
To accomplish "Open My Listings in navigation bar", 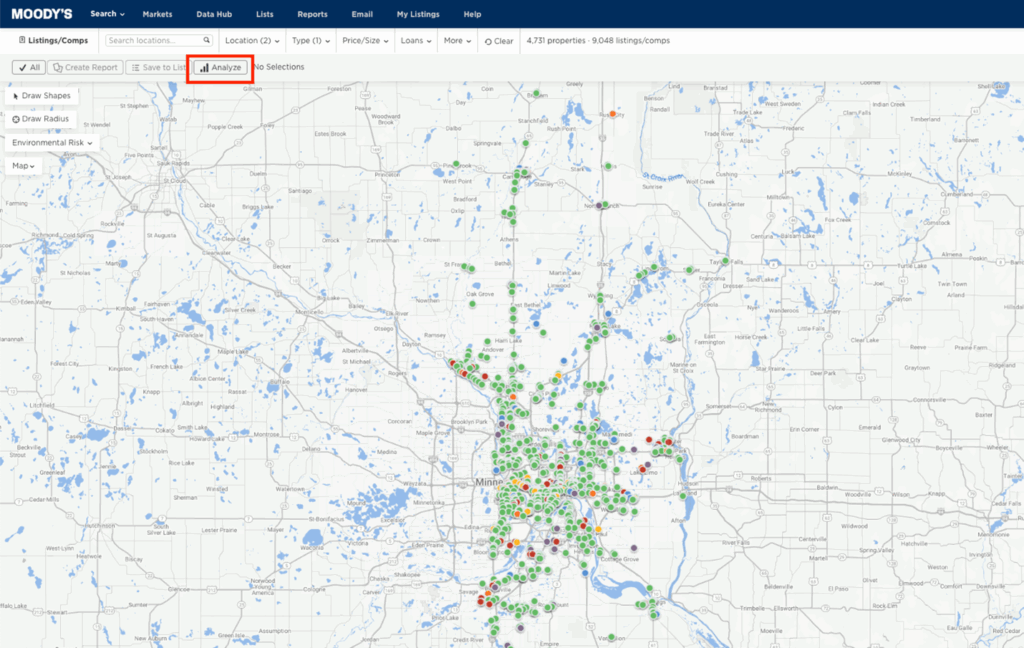I will point(418,14).
